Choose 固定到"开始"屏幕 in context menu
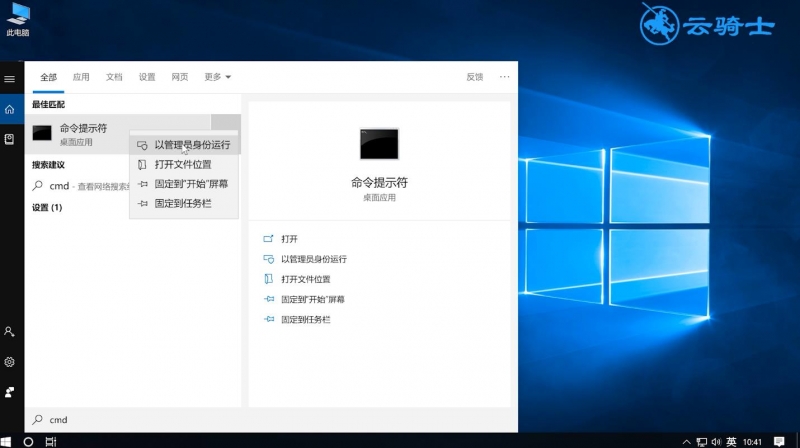 pyautogui.click(x=184, y=184)
